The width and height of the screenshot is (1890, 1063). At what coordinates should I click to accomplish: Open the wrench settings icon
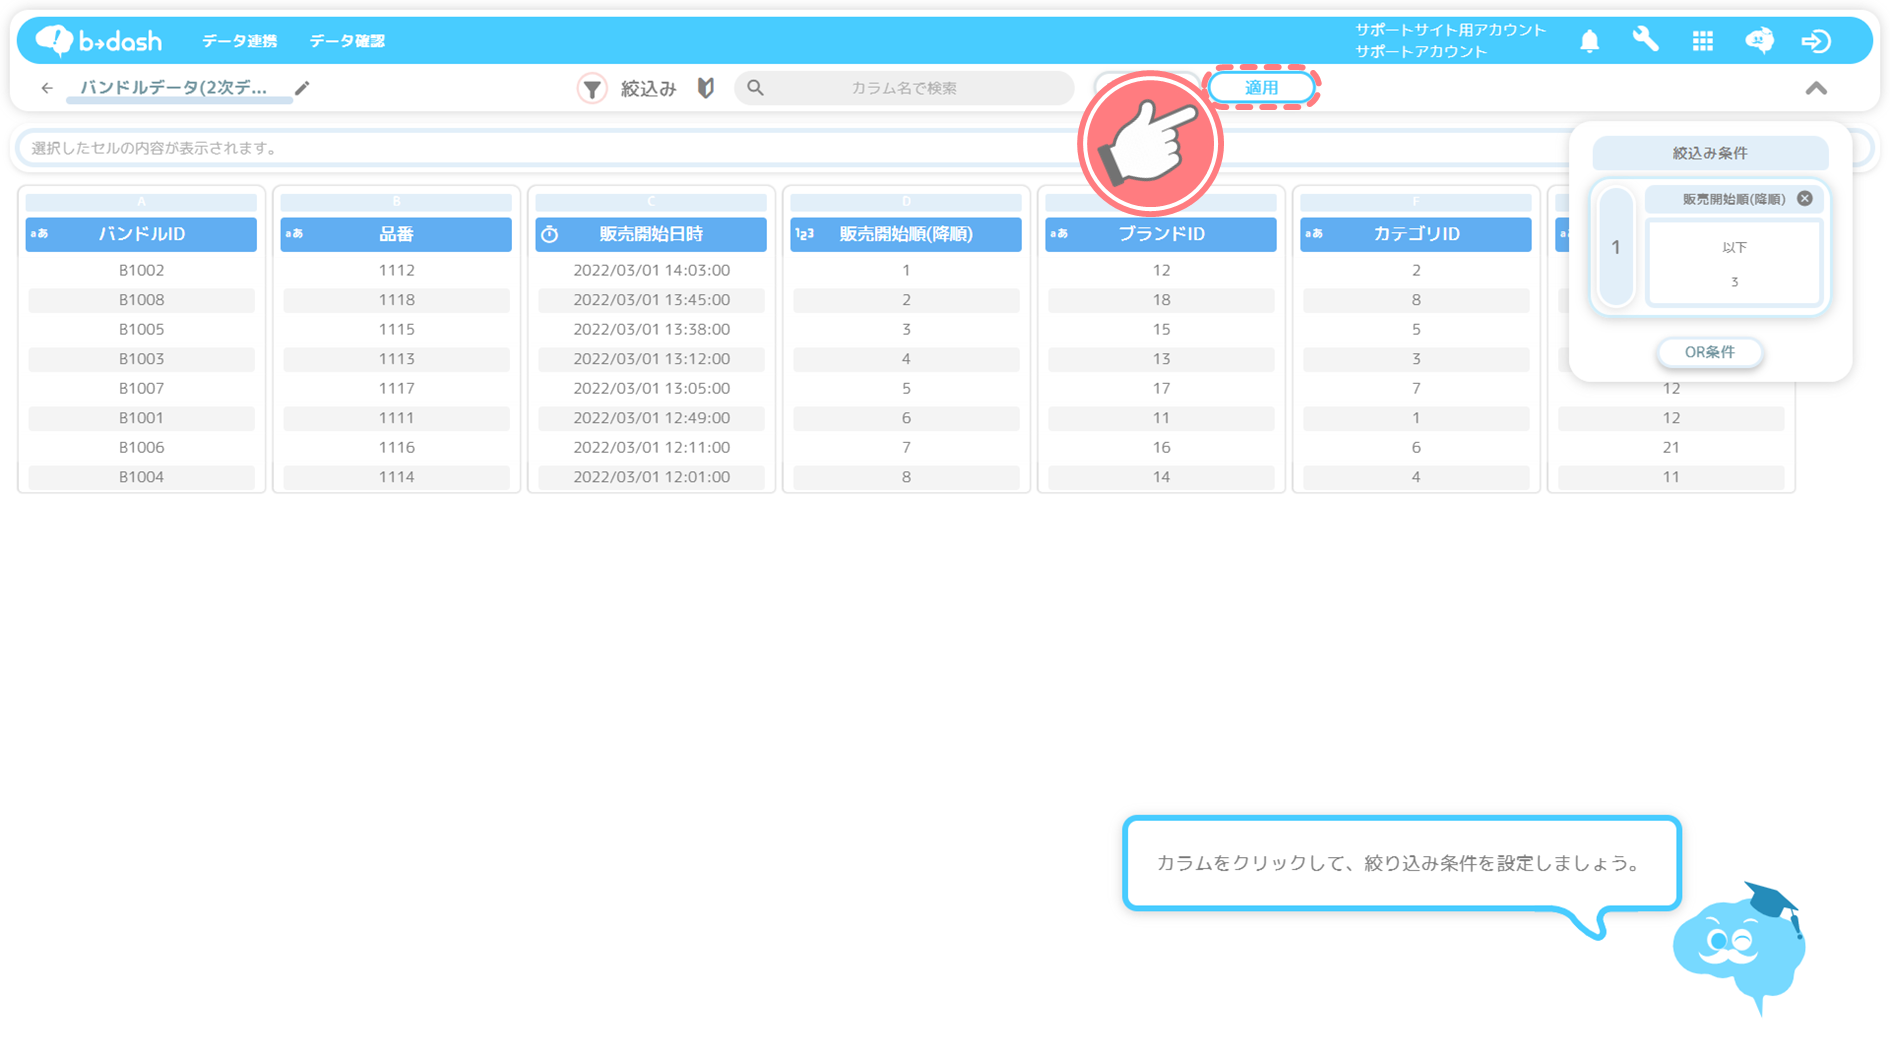click(x=1645, y=40)
